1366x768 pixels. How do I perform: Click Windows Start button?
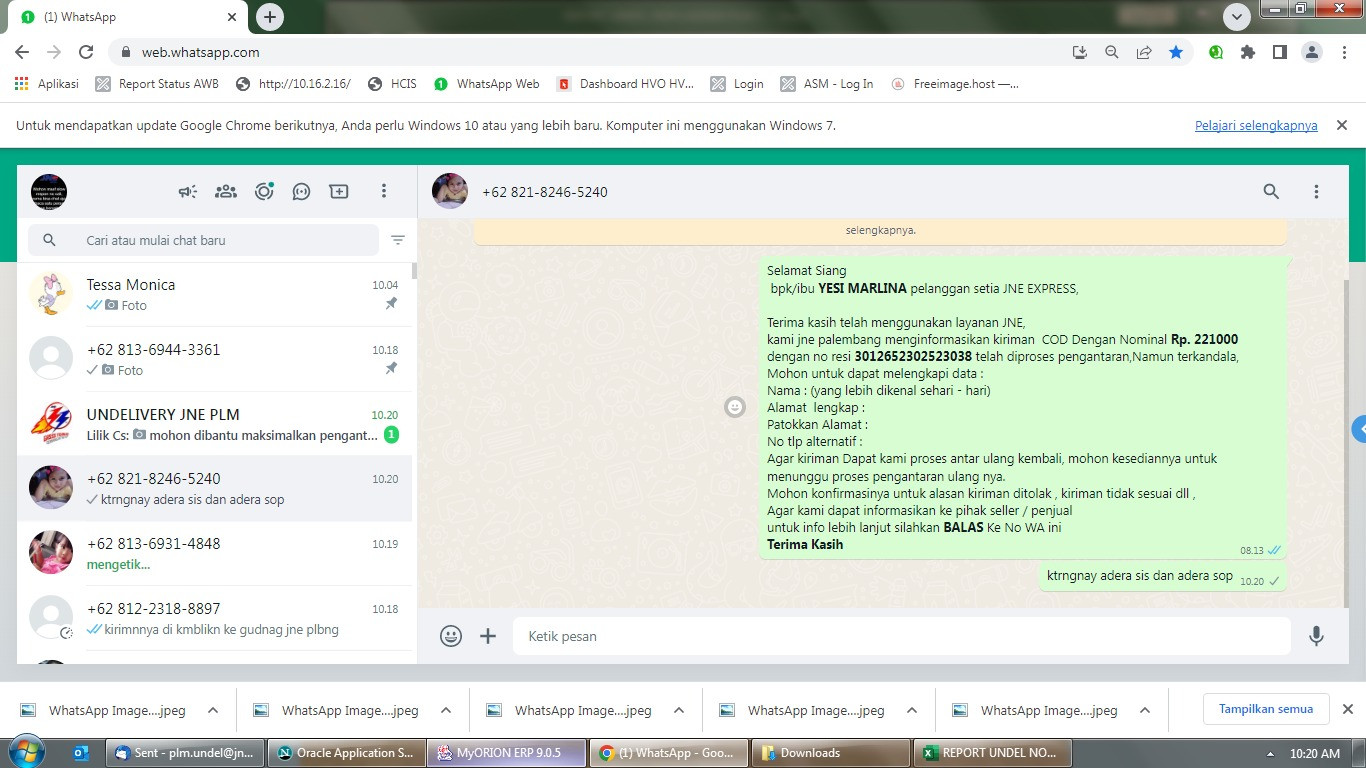27,752
